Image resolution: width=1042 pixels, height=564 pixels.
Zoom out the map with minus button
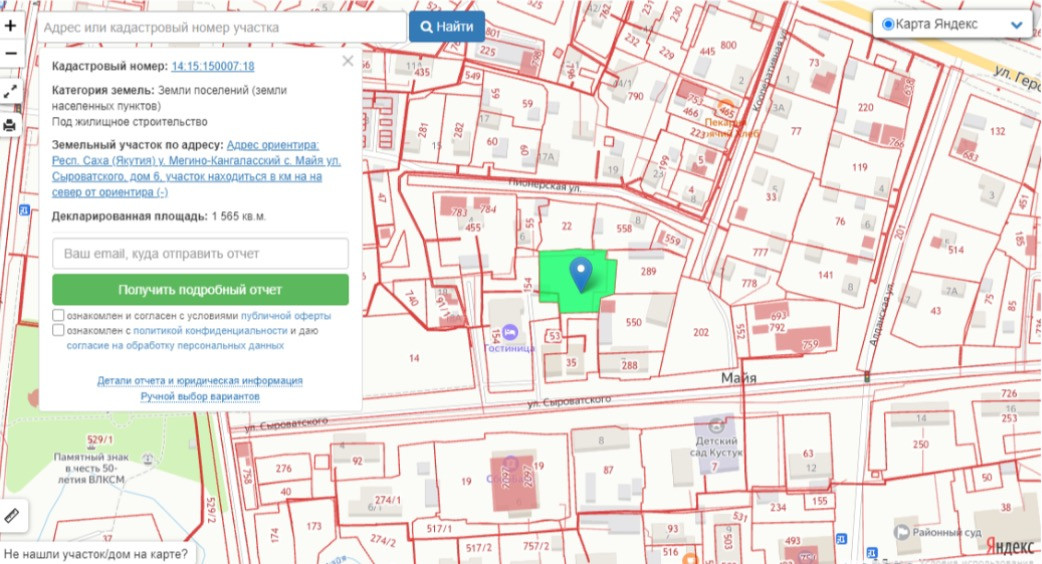11,53
